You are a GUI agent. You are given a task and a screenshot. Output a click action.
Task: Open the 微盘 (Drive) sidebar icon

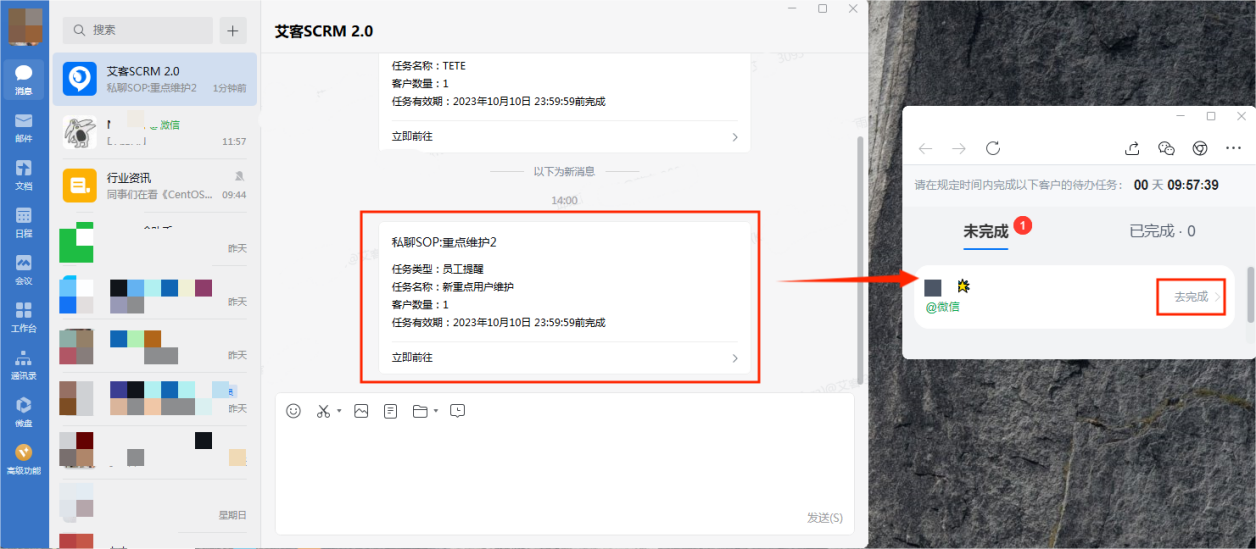click(24, 410)
